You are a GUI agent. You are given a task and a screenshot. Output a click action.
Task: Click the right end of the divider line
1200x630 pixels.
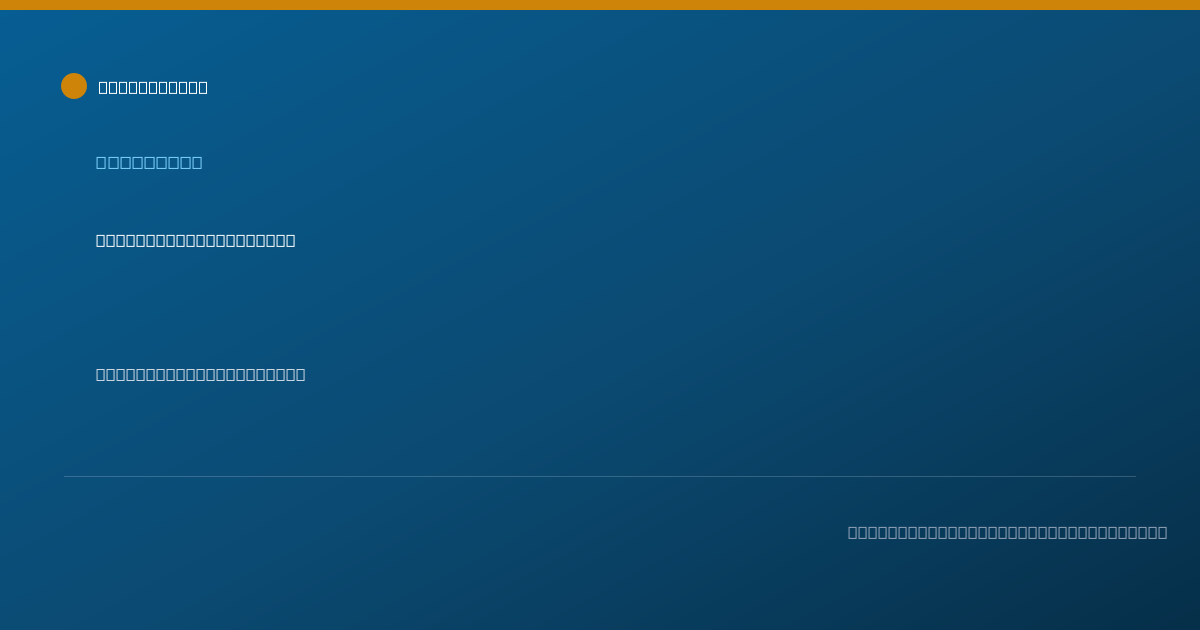(x=1135, y=476)
